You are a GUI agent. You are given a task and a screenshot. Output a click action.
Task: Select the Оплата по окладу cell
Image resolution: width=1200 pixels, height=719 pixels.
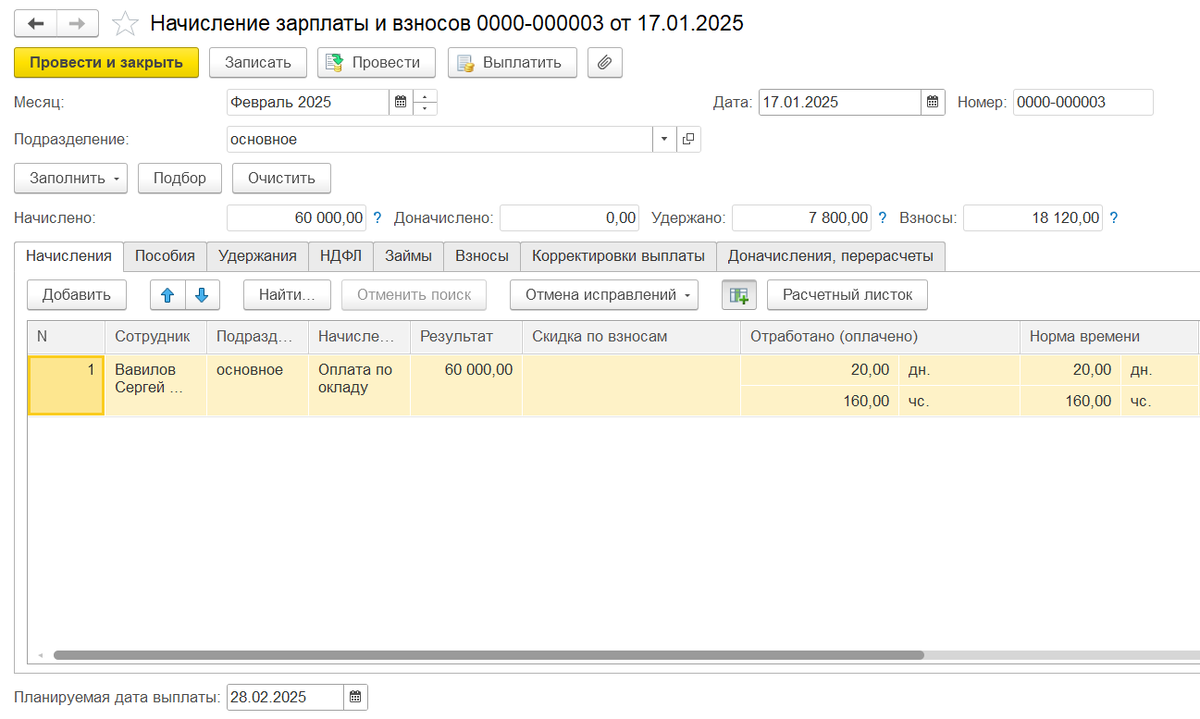pos(359,385)
